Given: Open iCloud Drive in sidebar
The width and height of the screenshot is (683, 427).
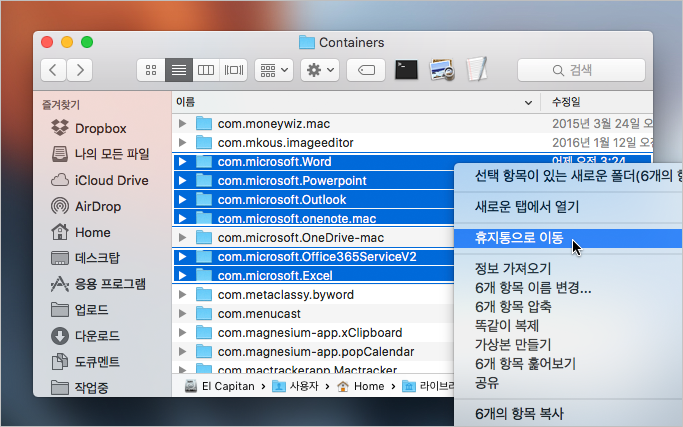Looking at the screenshot, I should 100,180.
